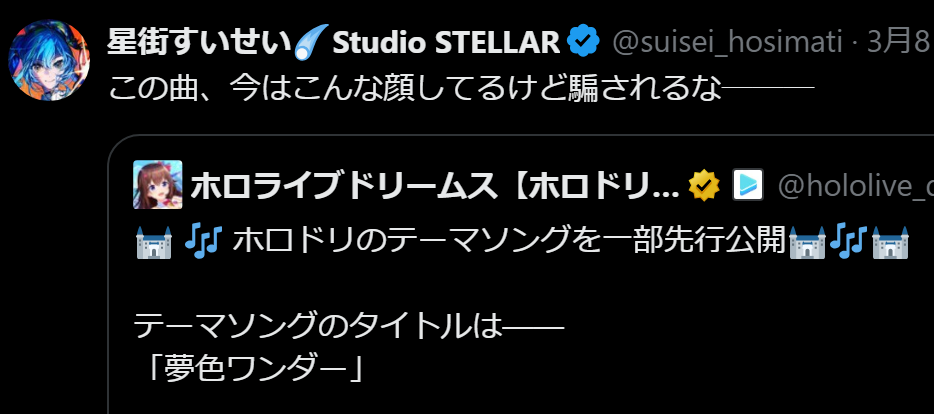Image resolution: width=934 pixels, height=414 pixels.
Task: Open the ホロライブドリームス square avatar
Action: [158, 185]
